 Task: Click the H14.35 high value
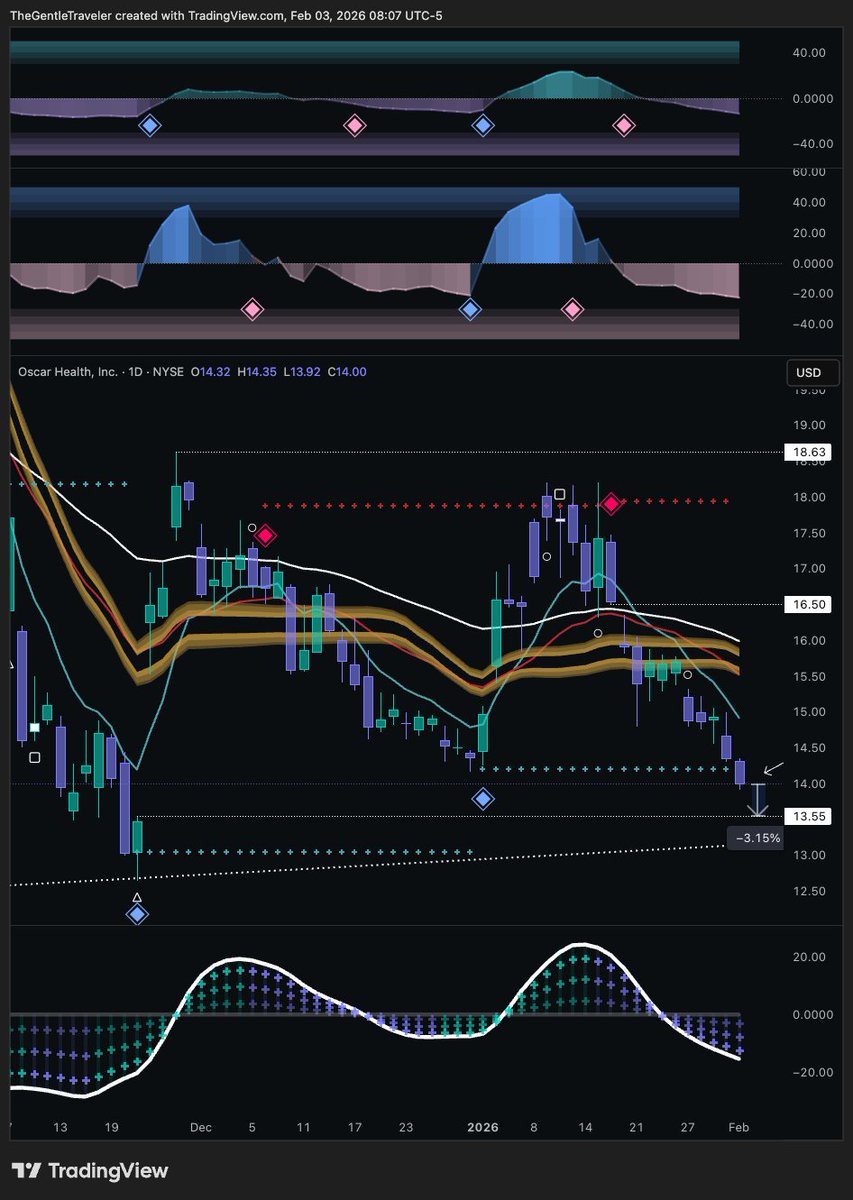click(x=256, y=372)
